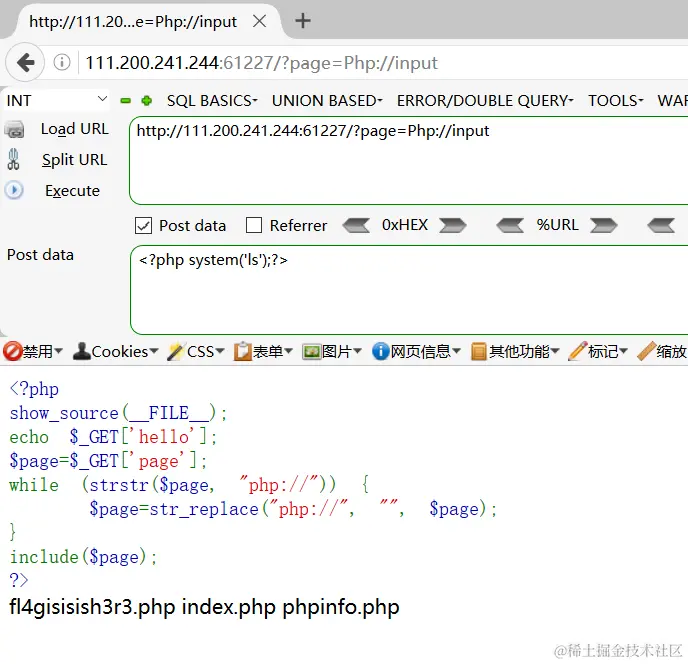Click the Split URL scissors icon
The image size is (688, 664).
click(14, 159)
